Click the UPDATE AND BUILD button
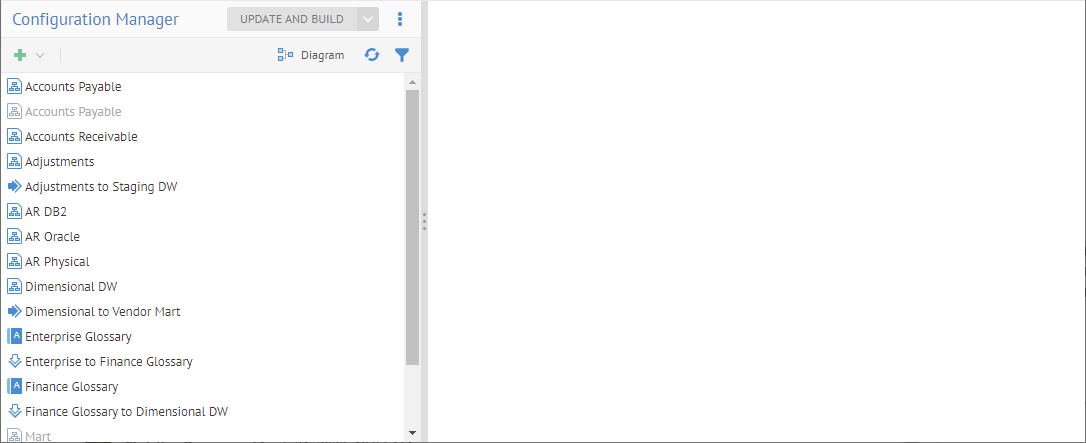This screenshot has height=443, width=1086. coord(291,19)
